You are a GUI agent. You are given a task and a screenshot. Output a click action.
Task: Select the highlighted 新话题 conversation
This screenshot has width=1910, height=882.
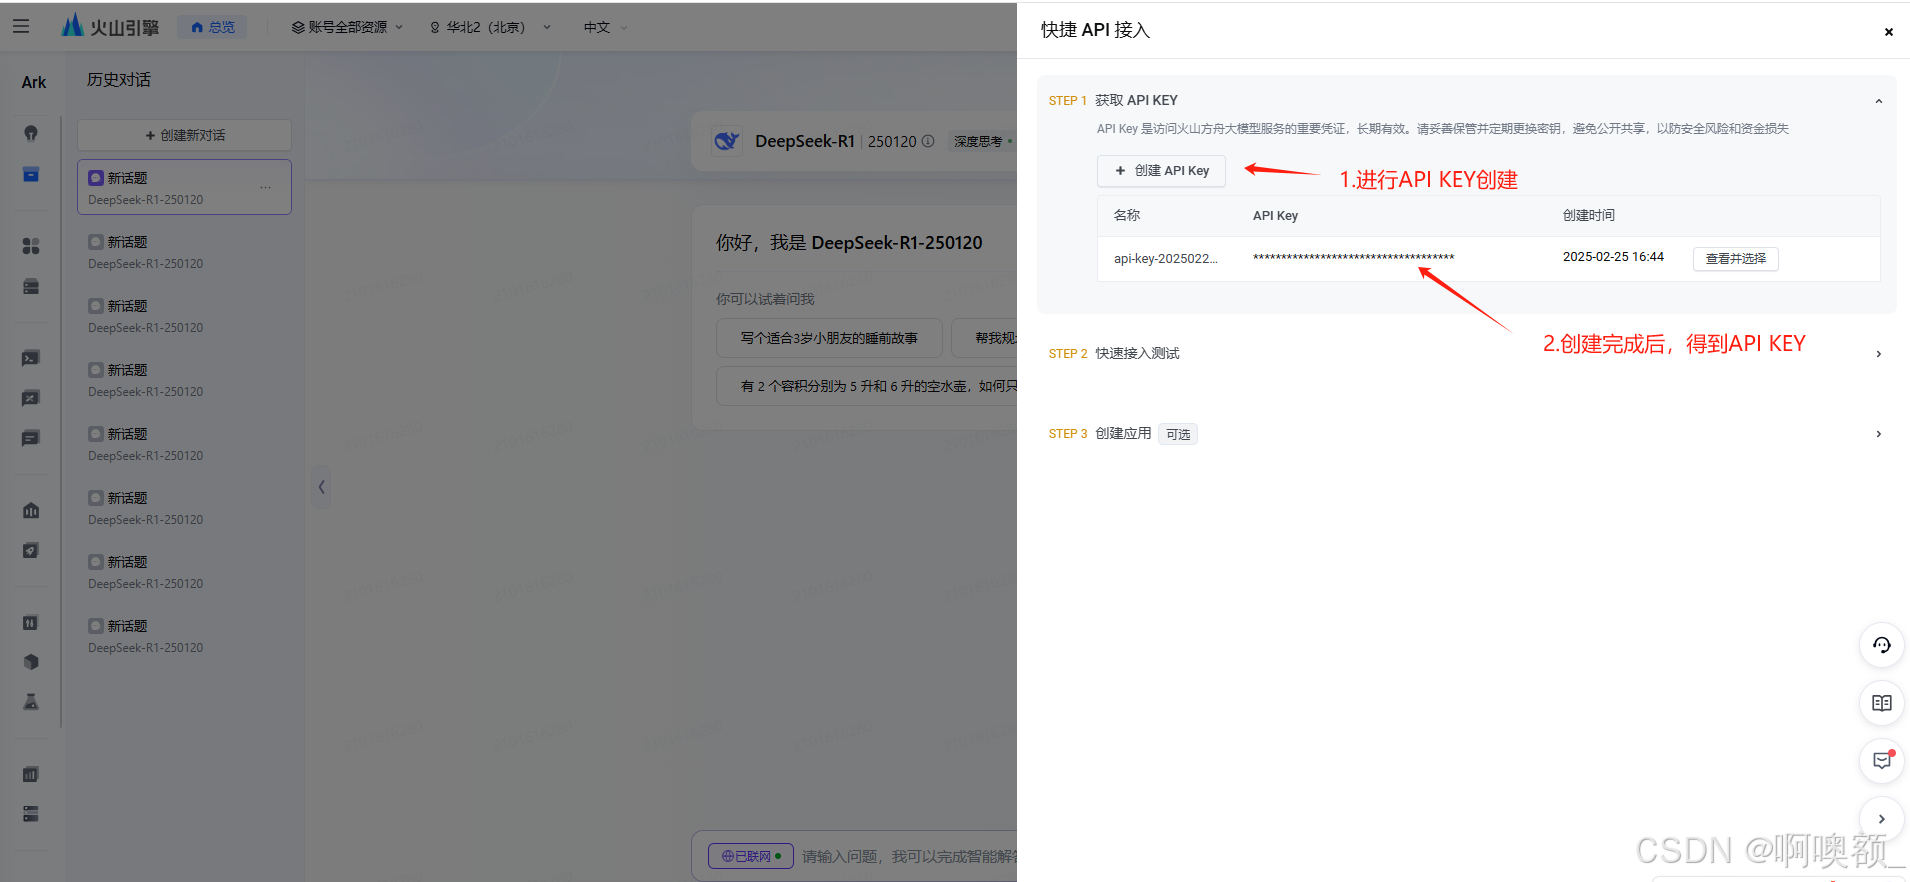tap(184, 187)
